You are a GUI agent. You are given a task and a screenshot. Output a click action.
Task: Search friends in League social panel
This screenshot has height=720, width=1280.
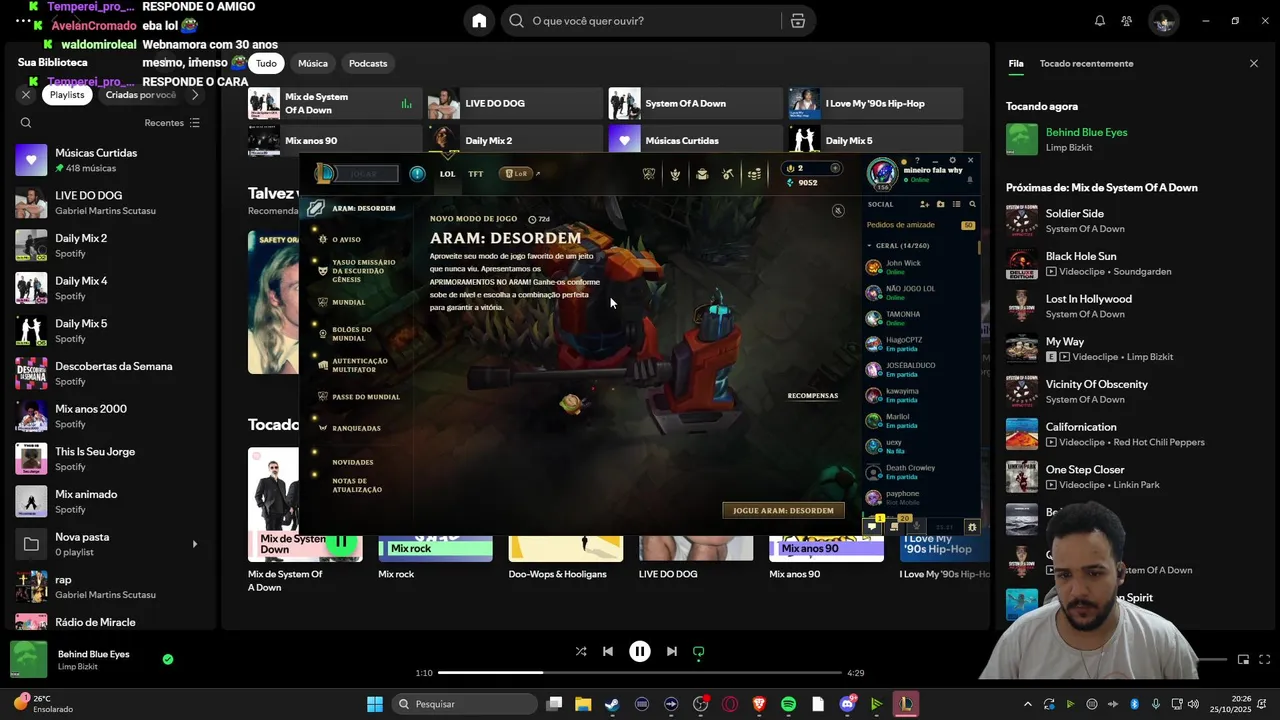coord(972,204)
